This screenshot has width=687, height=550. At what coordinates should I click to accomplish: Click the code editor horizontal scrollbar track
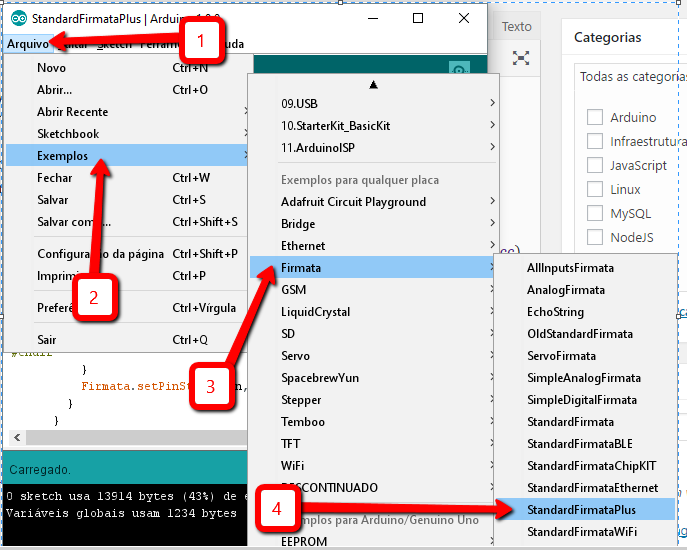click(x=137, y=437)
